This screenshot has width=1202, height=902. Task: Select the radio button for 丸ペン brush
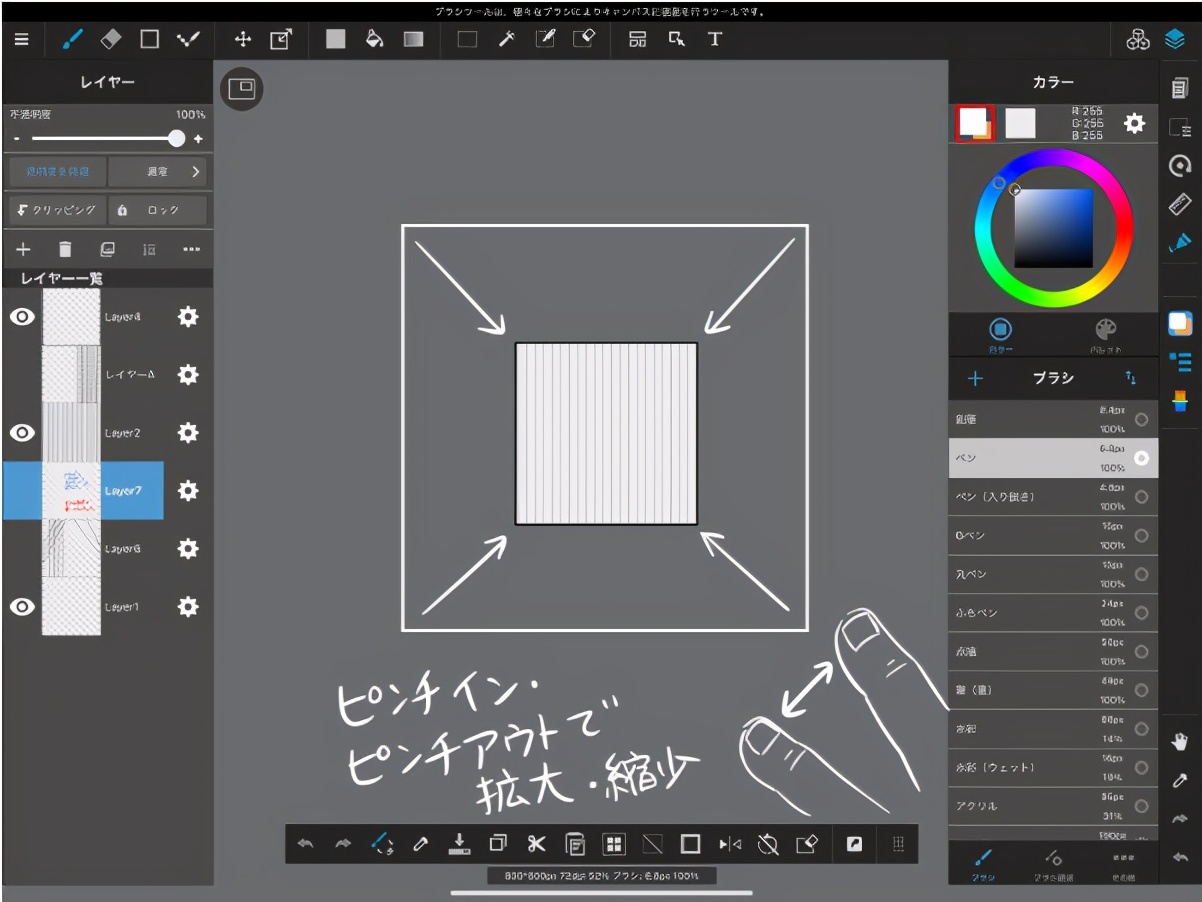tap(1141, 574)
